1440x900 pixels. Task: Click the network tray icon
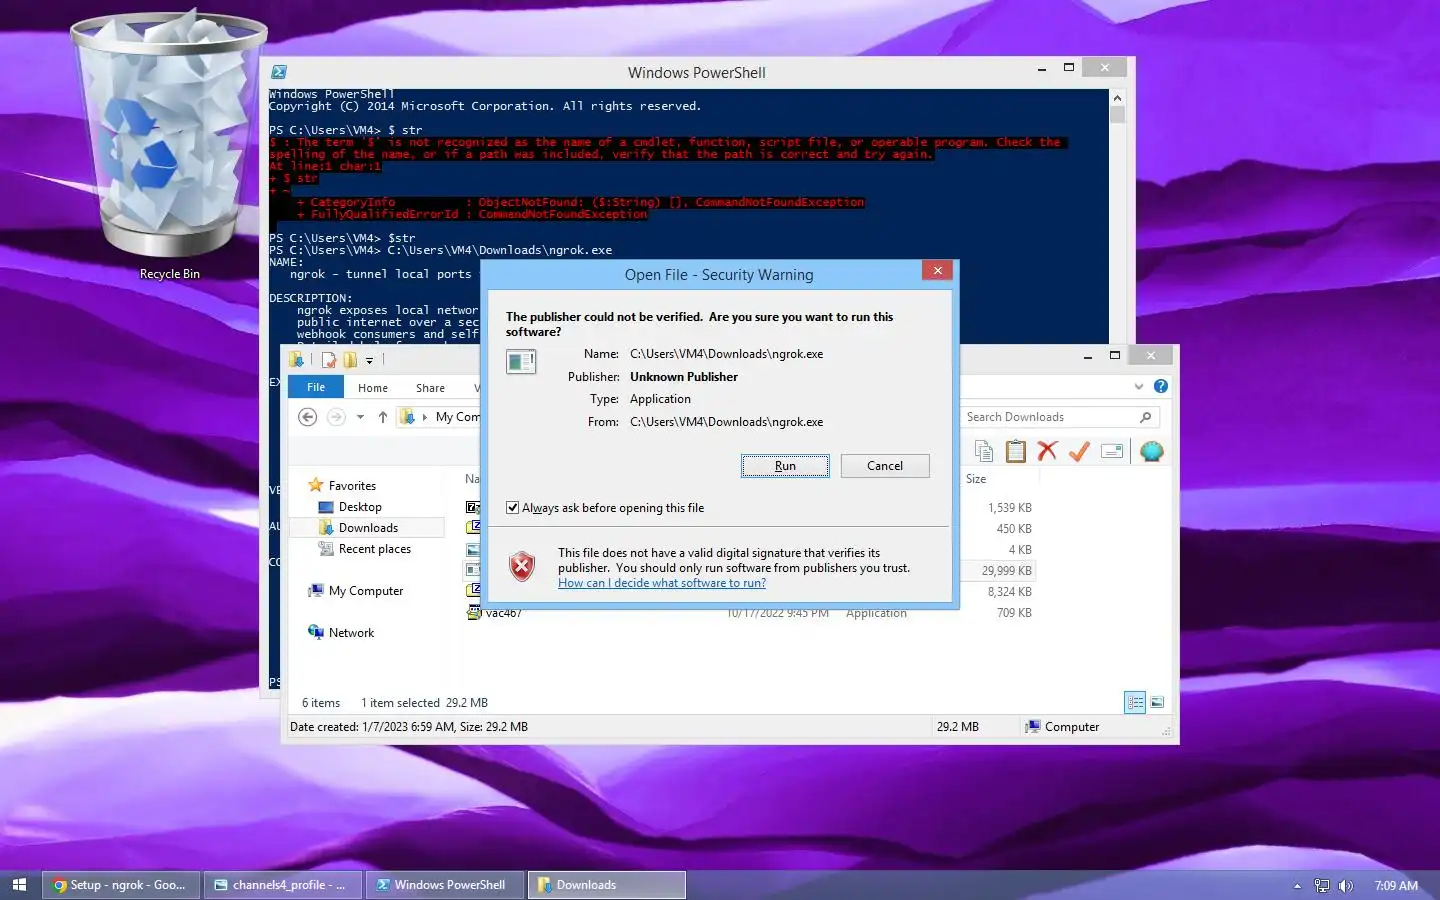coord(1322,886)
